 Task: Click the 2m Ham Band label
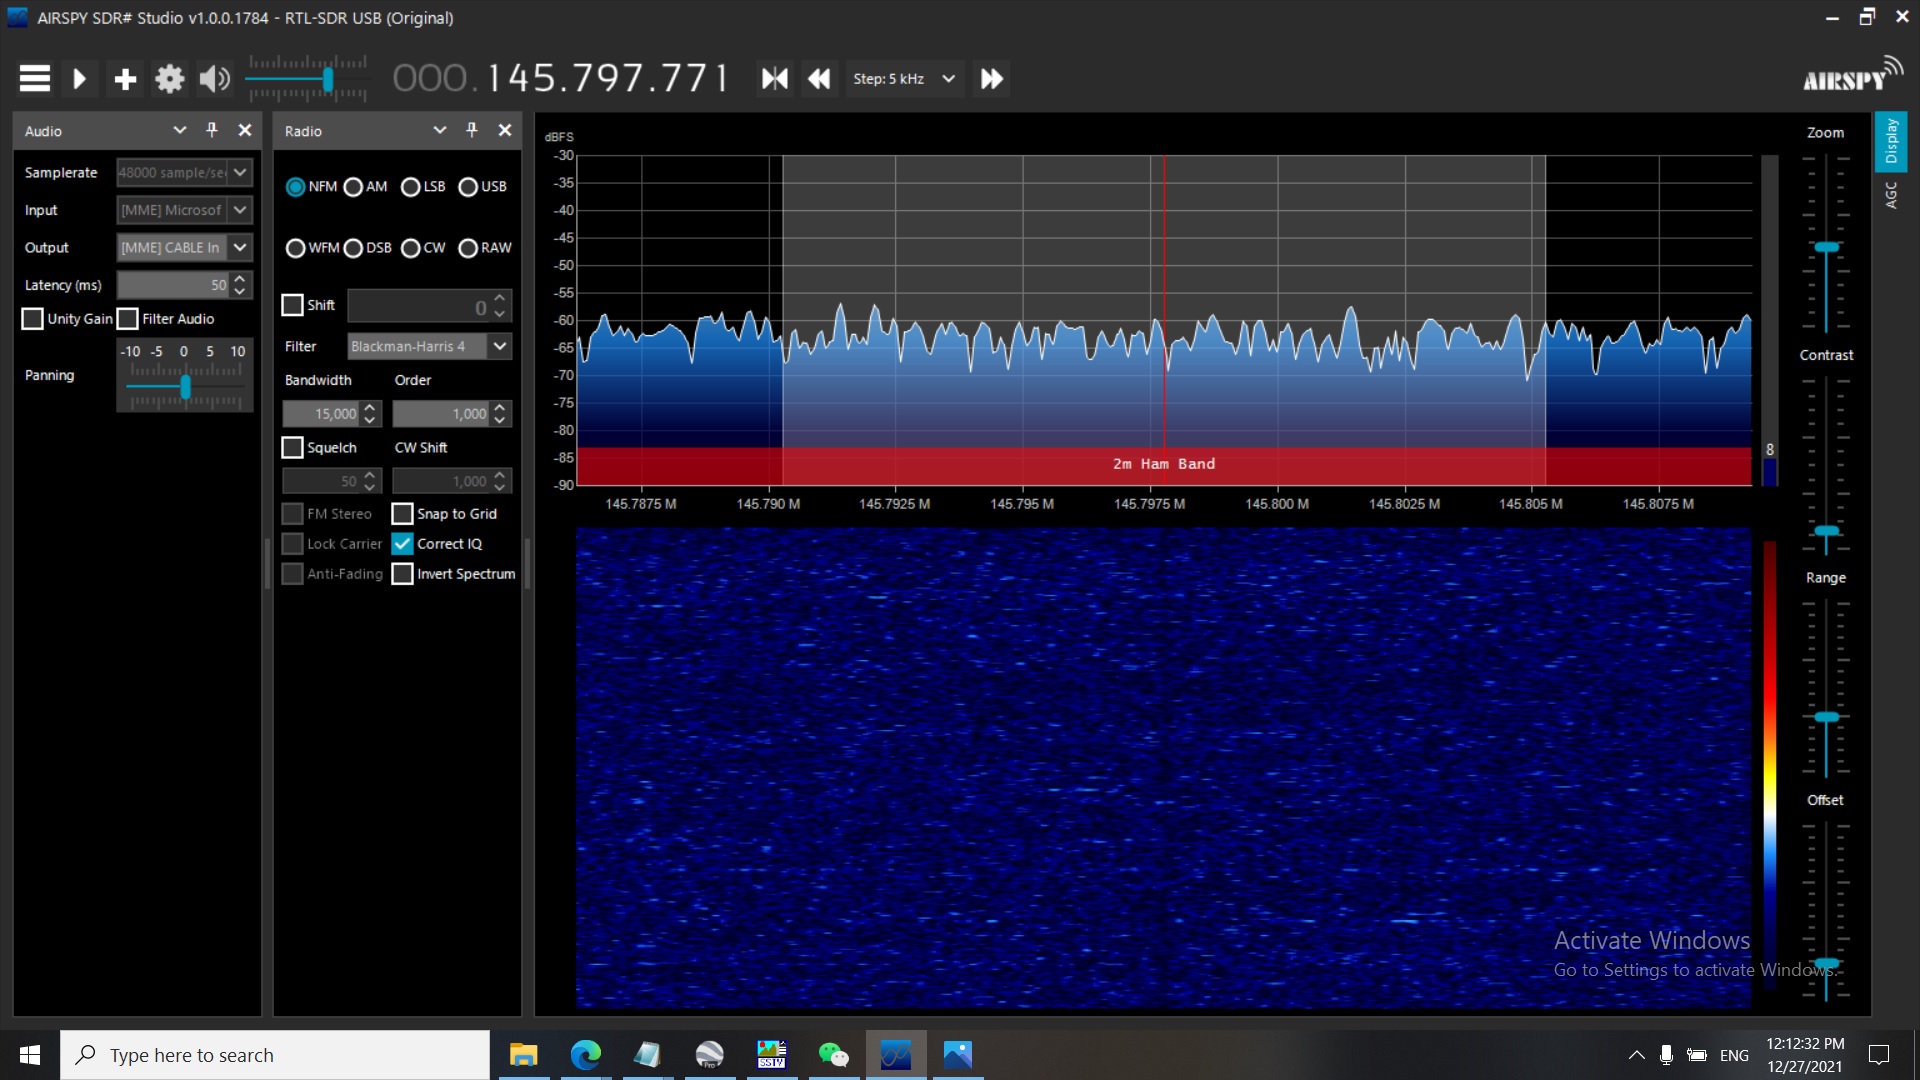pyautogui.click(x=1164, y=464)
